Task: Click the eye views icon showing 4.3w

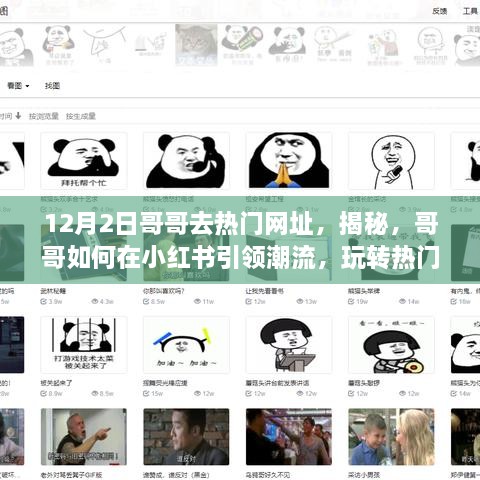Action: point(95,301)
